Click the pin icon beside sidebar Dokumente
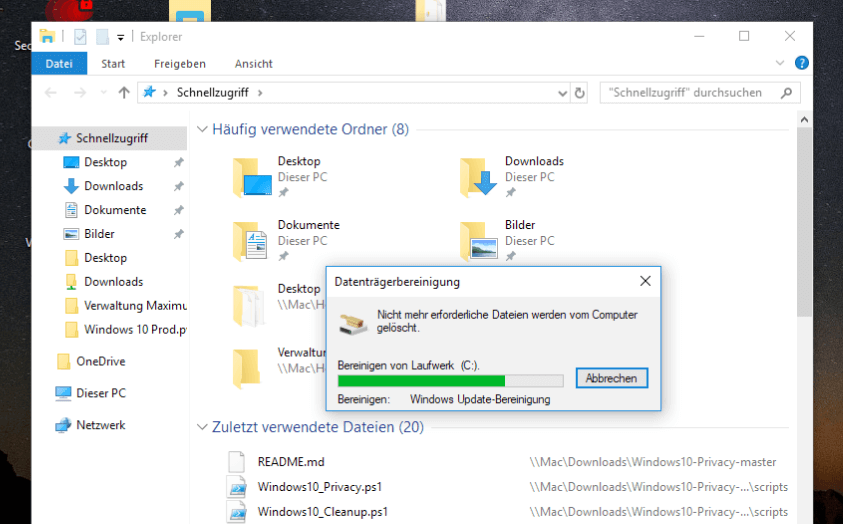Image resolution: width=843 pixels, height=524 pixels. tap(178, 210)
